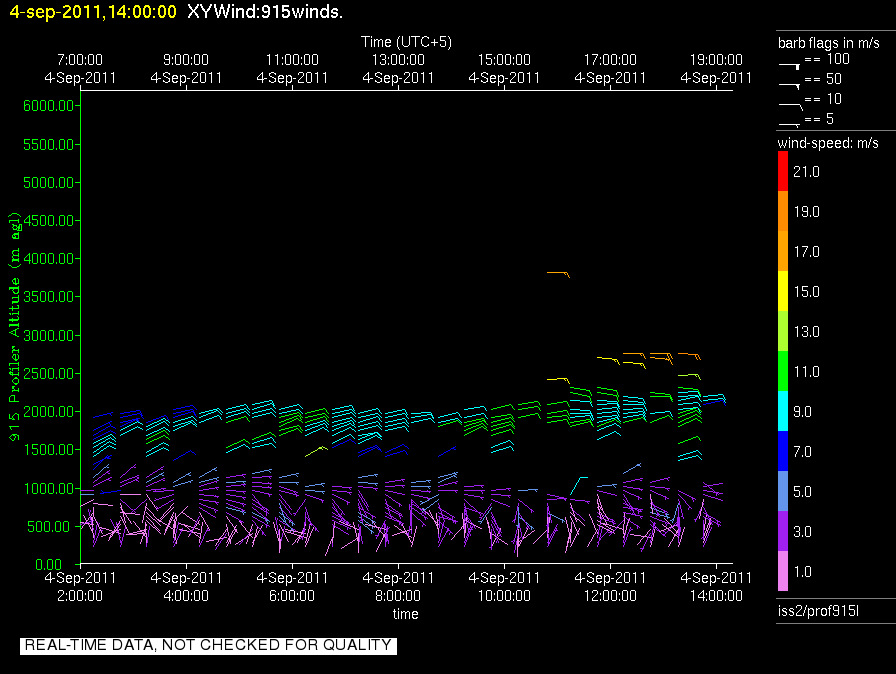This screenshot has width=896, height=674.
Task: Select the 17:00:00 top axis time label
Action: 610,60
